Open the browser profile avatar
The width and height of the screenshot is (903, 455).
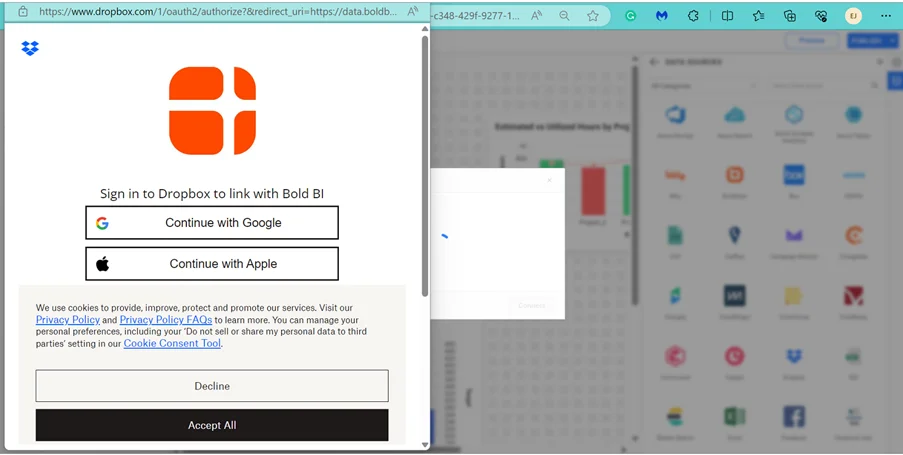coord(853,16)
